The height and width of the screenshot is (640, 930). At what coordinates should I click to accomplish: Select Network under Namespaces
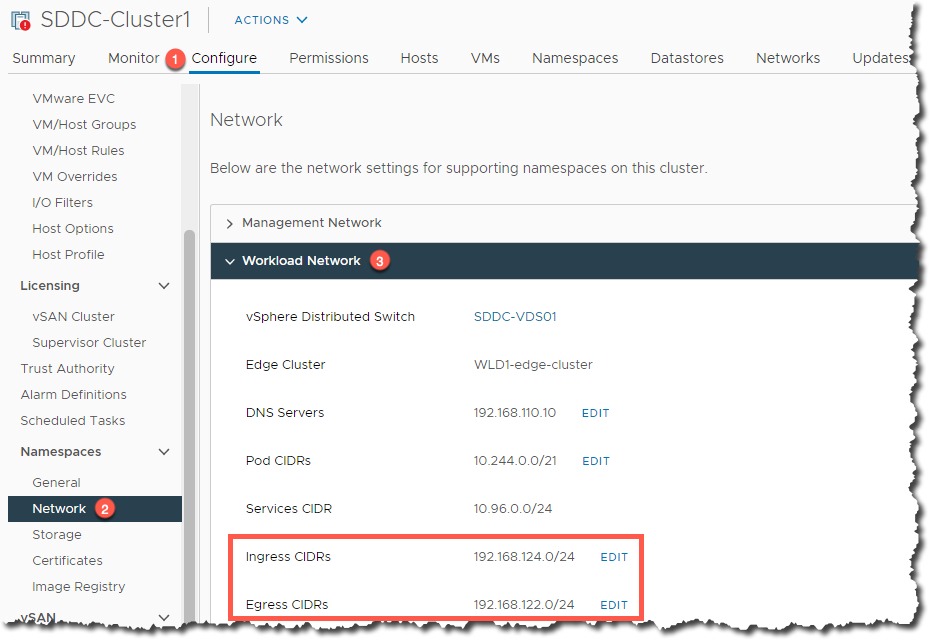click(x=95, y=509)
